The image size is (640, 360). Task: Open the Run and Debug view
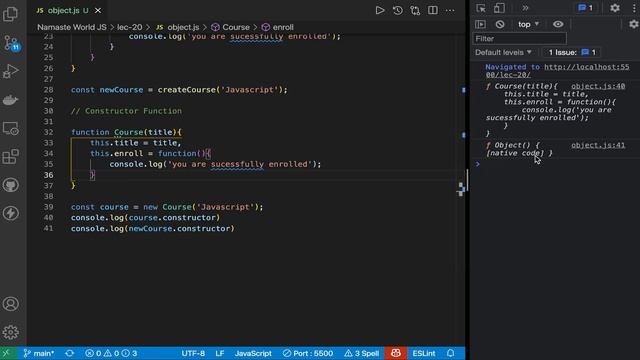tap(11, 71)
